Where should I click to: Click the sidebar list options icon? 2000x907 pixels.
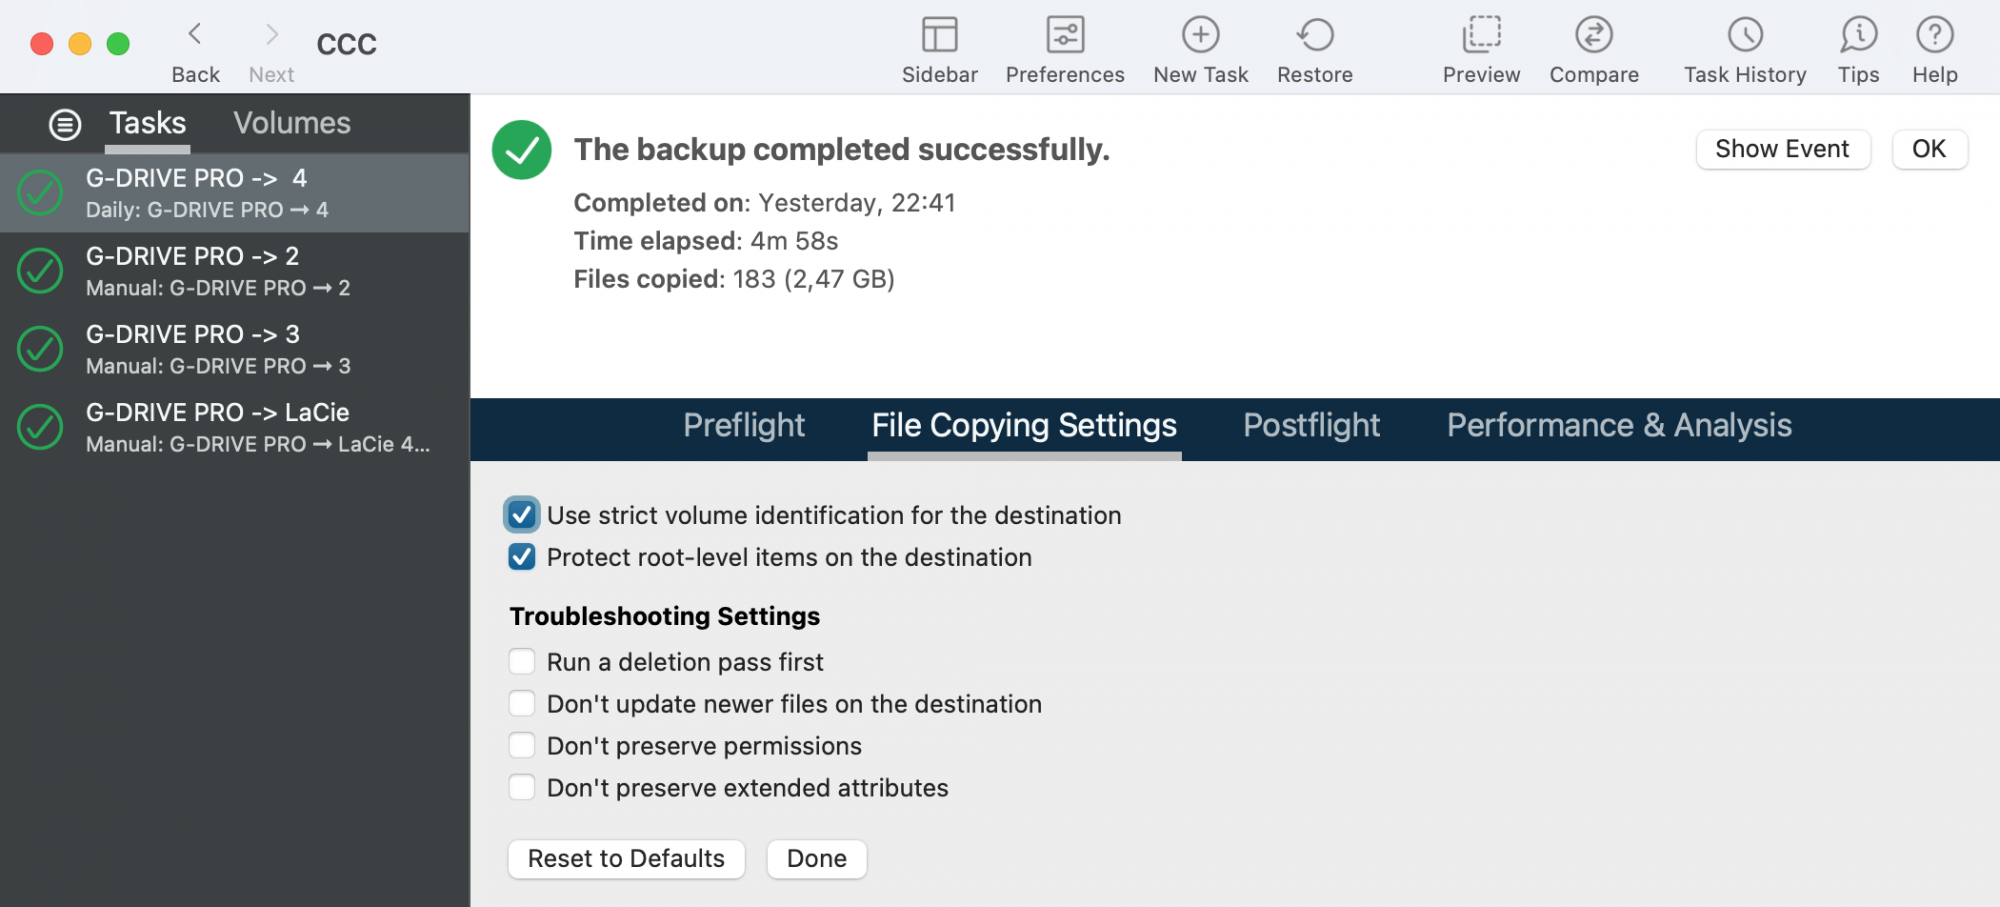click(x=65, y=125)
